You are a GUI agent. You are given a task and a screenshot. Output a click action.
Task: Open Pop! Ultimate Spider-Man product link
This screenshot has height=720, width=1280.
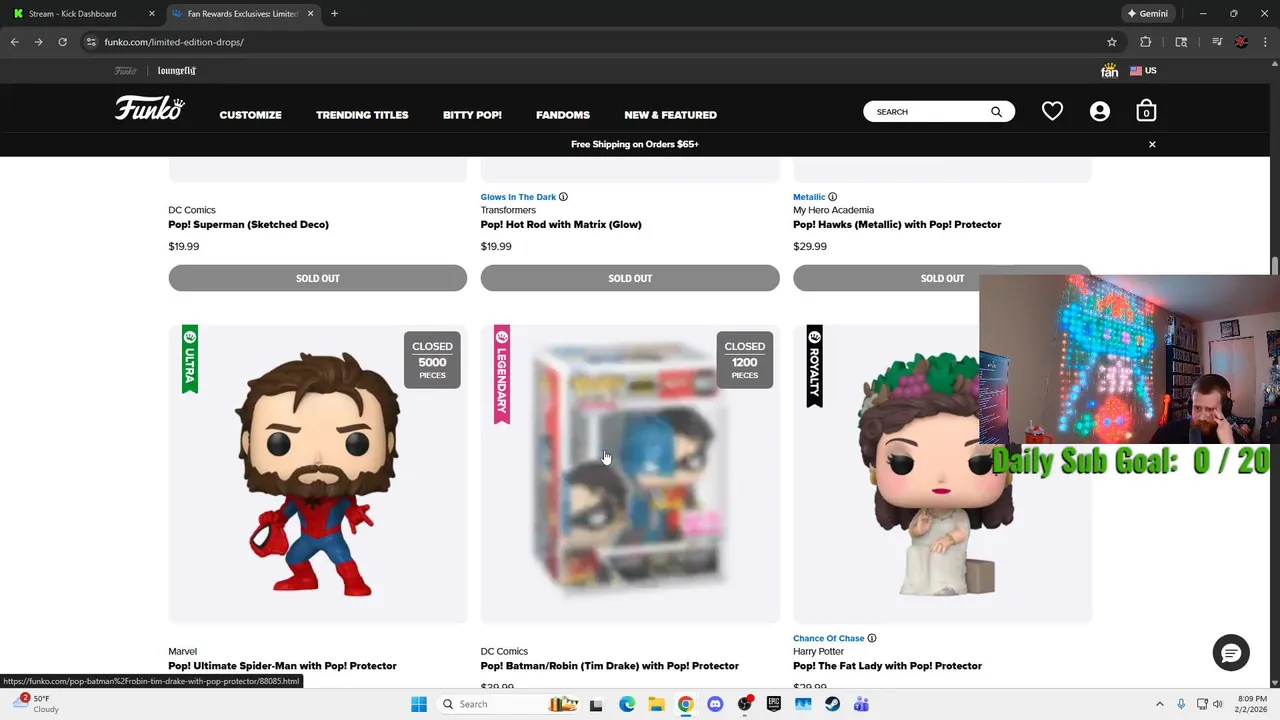(282, 666)
